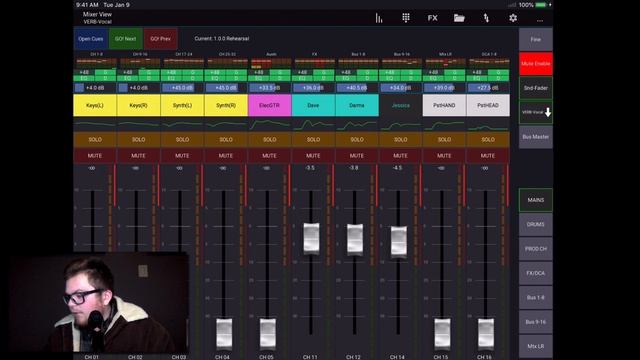
Task: Click the up-down arrows sync icon
Action: (x=486, y=18)
